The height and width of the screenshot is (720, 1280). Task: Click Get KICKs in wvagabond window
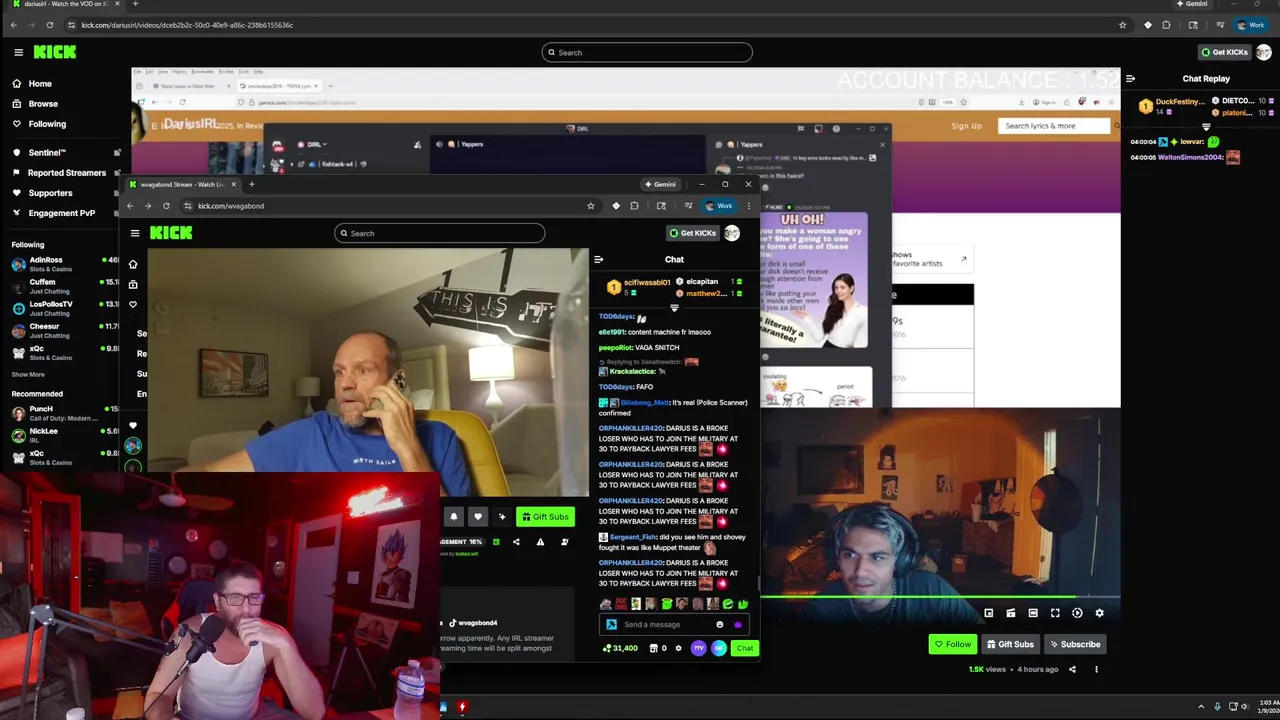click(x=693, y=233)
